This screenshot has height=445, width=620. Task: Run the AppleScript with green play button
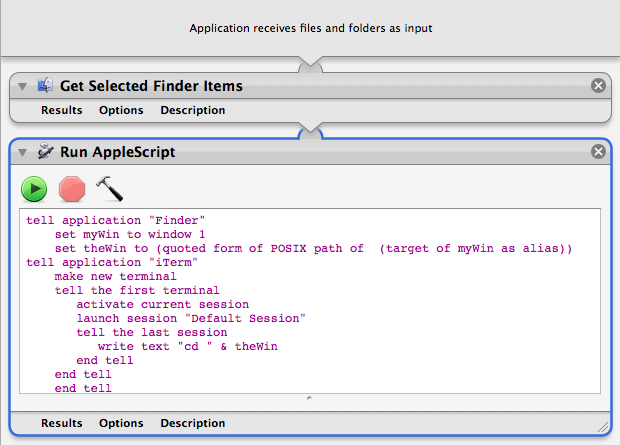click(x=34, y=189)
